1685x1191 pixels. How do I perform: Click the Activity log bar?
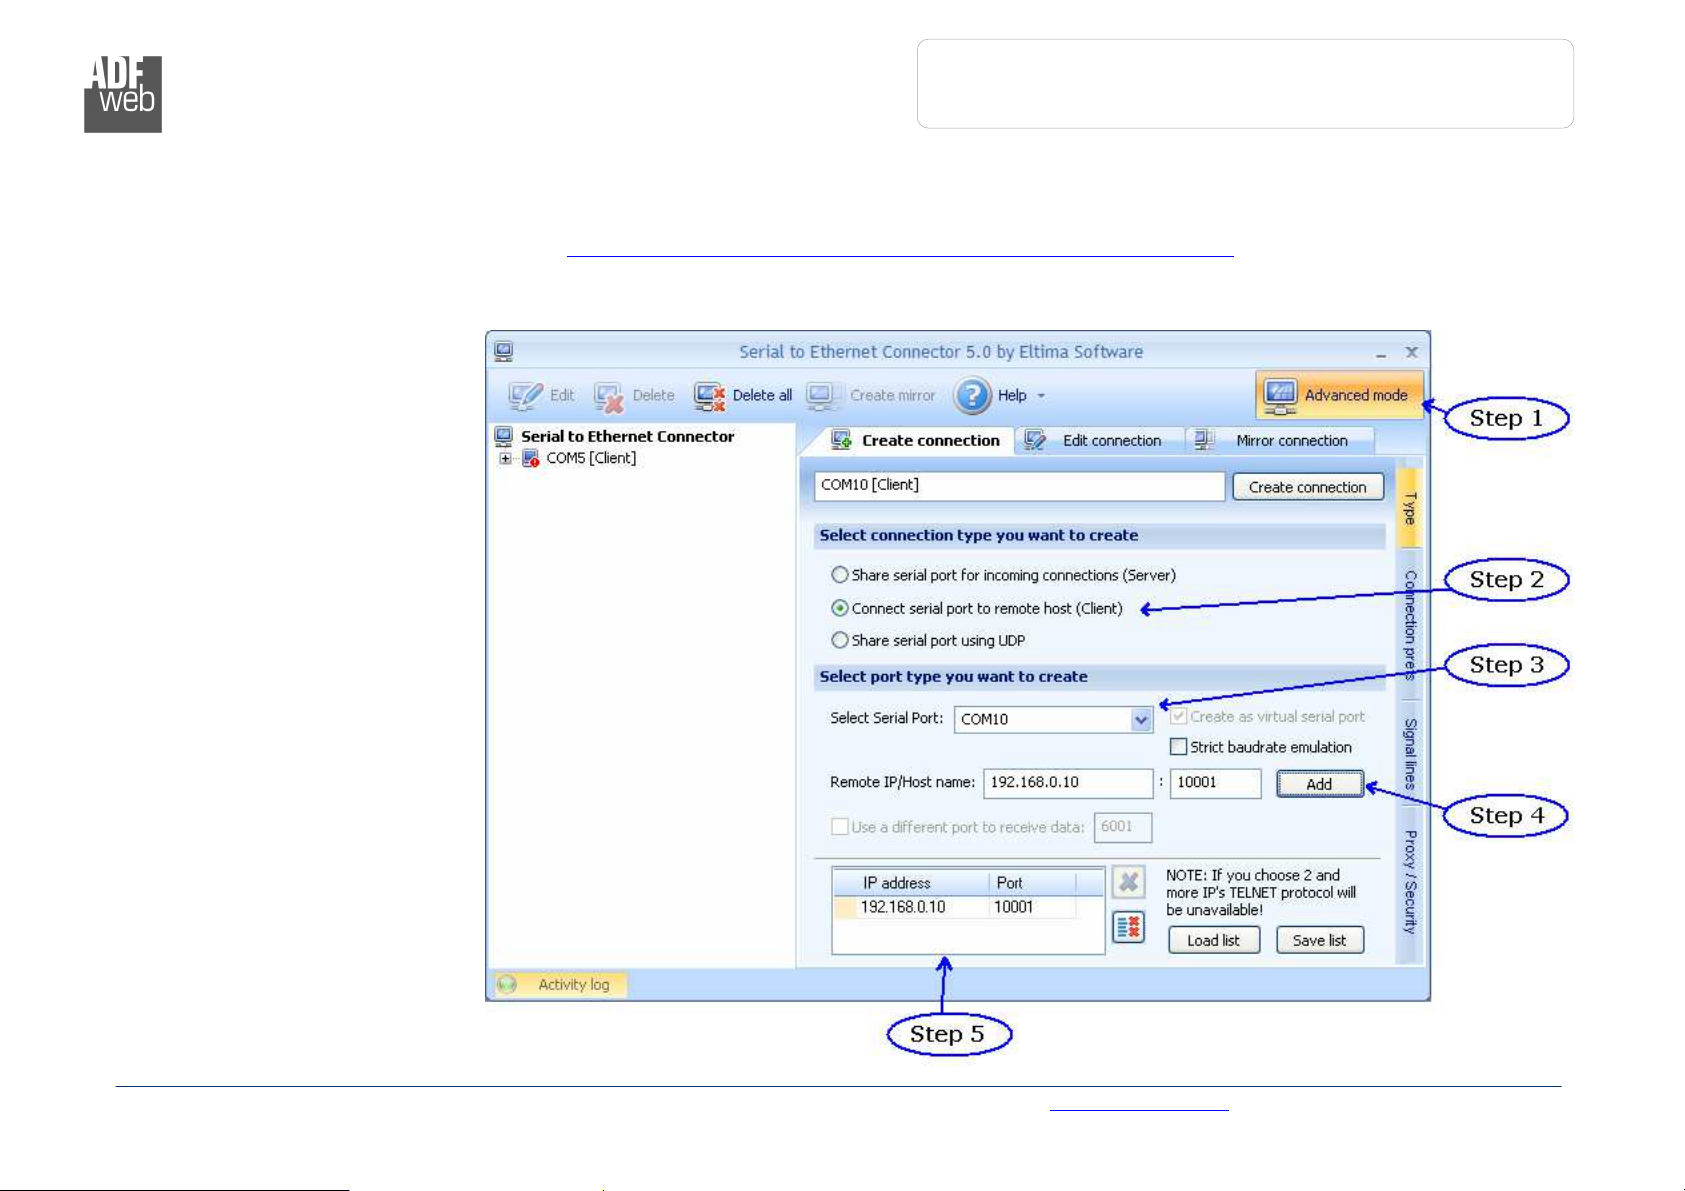561,985
